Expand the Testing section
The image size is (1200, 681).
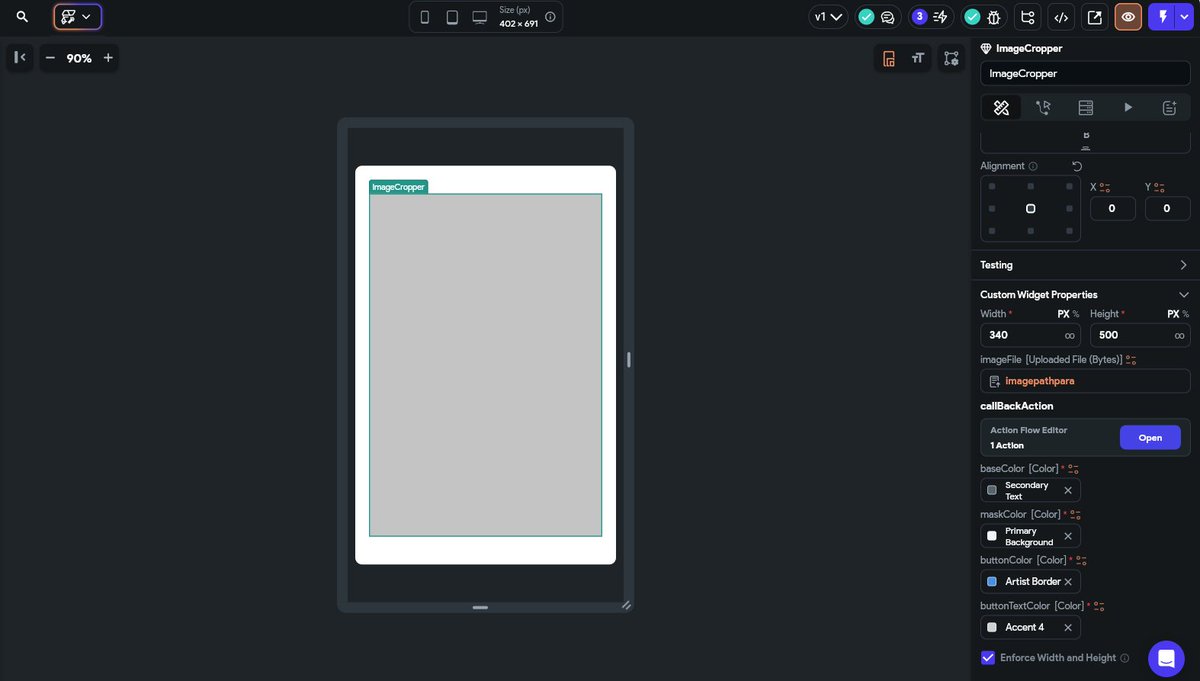pos(1085,265)
